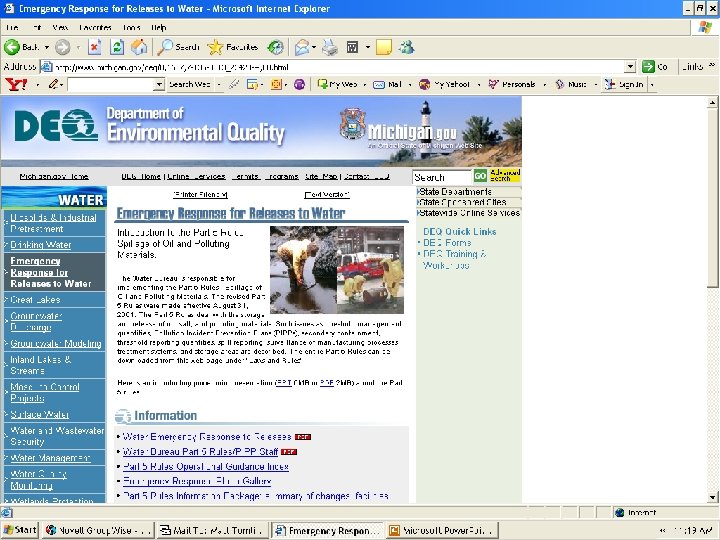Open the Yahoo search box dropdown arrow
This screenshot has height=540, width=720.
(159, 84)
